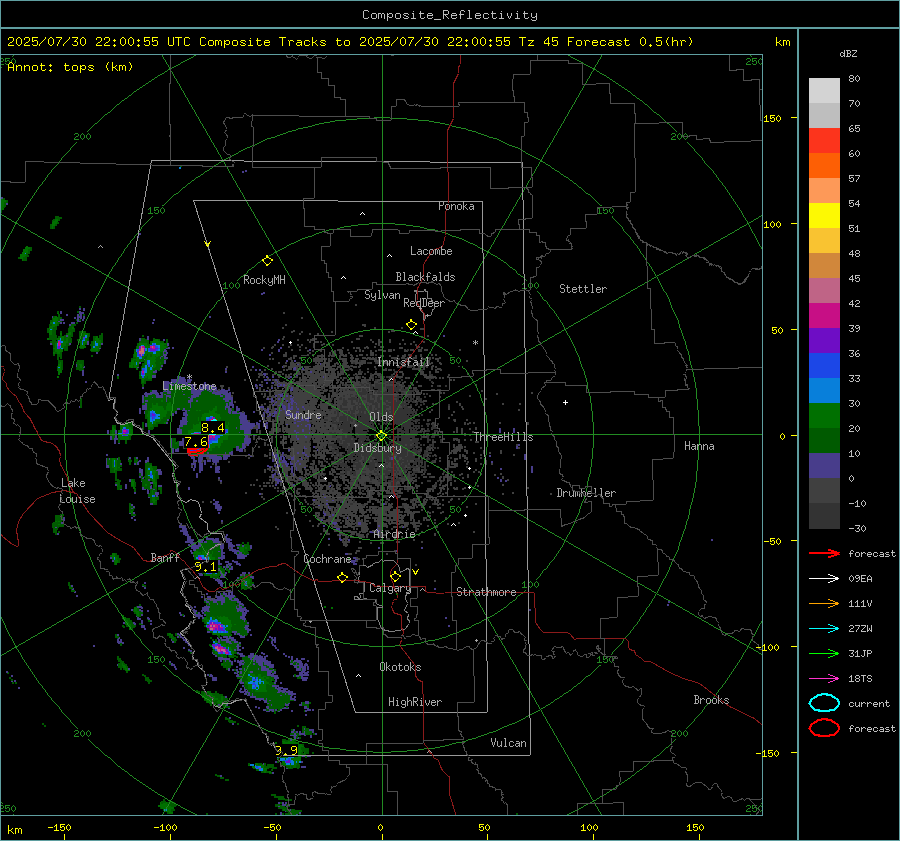Click the Blackfalds map label
The image size is (900, 841).
425,277
